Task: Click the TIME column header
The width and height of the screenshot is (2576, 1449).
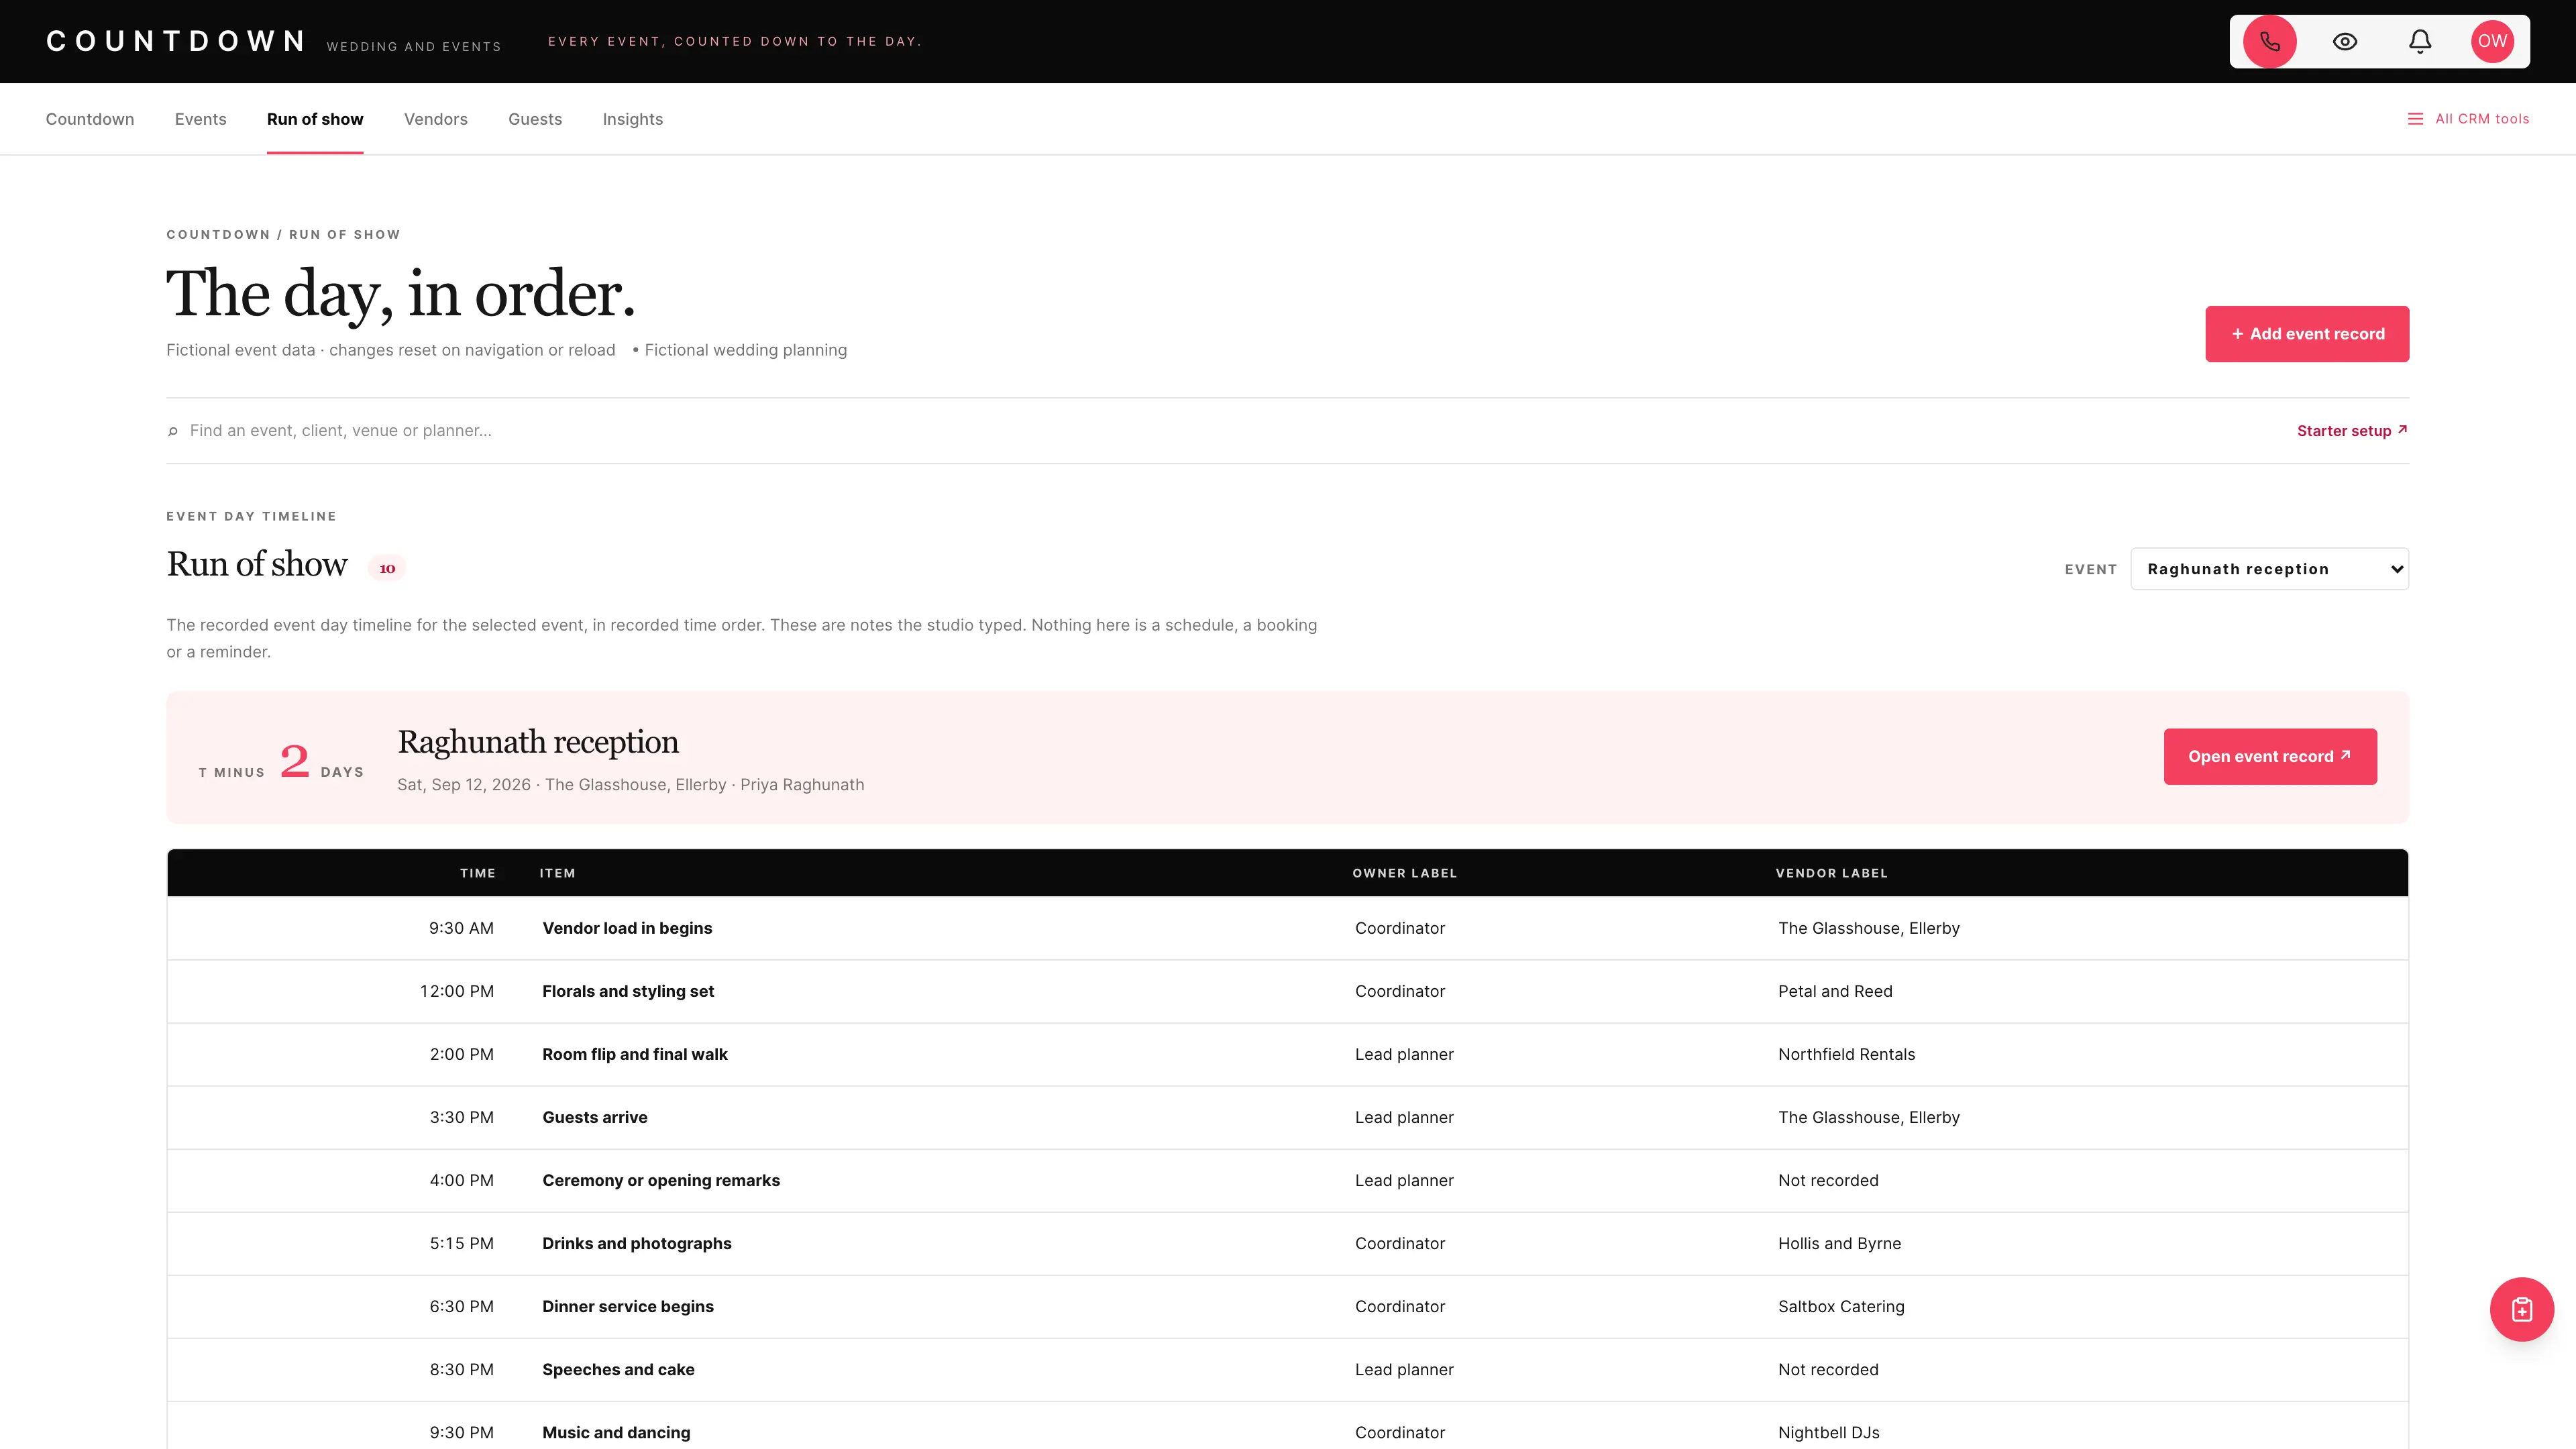Action: pos(478,873)
